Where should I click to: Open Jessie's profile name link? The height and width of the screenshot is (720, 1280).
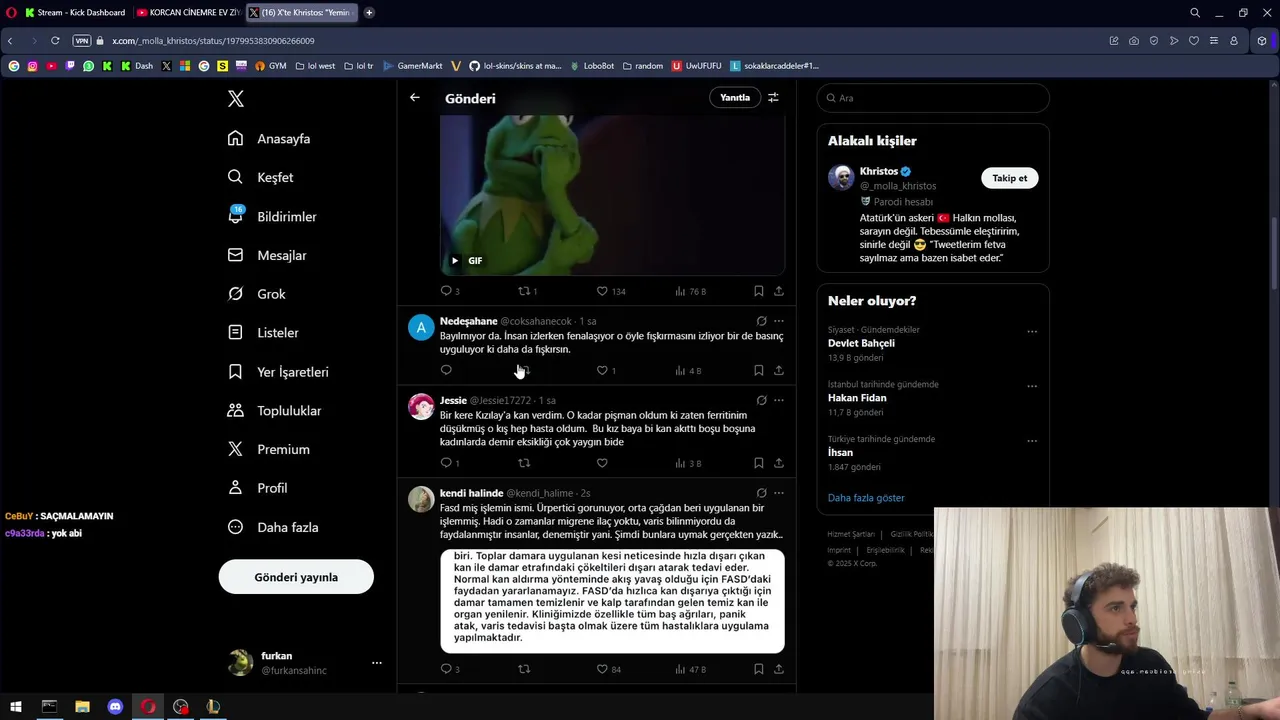(453, 400)
